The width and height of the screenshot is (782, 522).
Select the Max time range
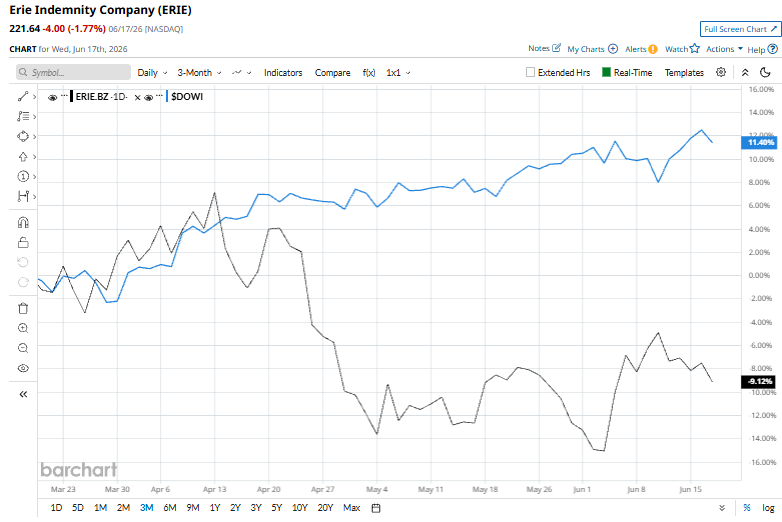pyautogui.click(x=351, y=508)
